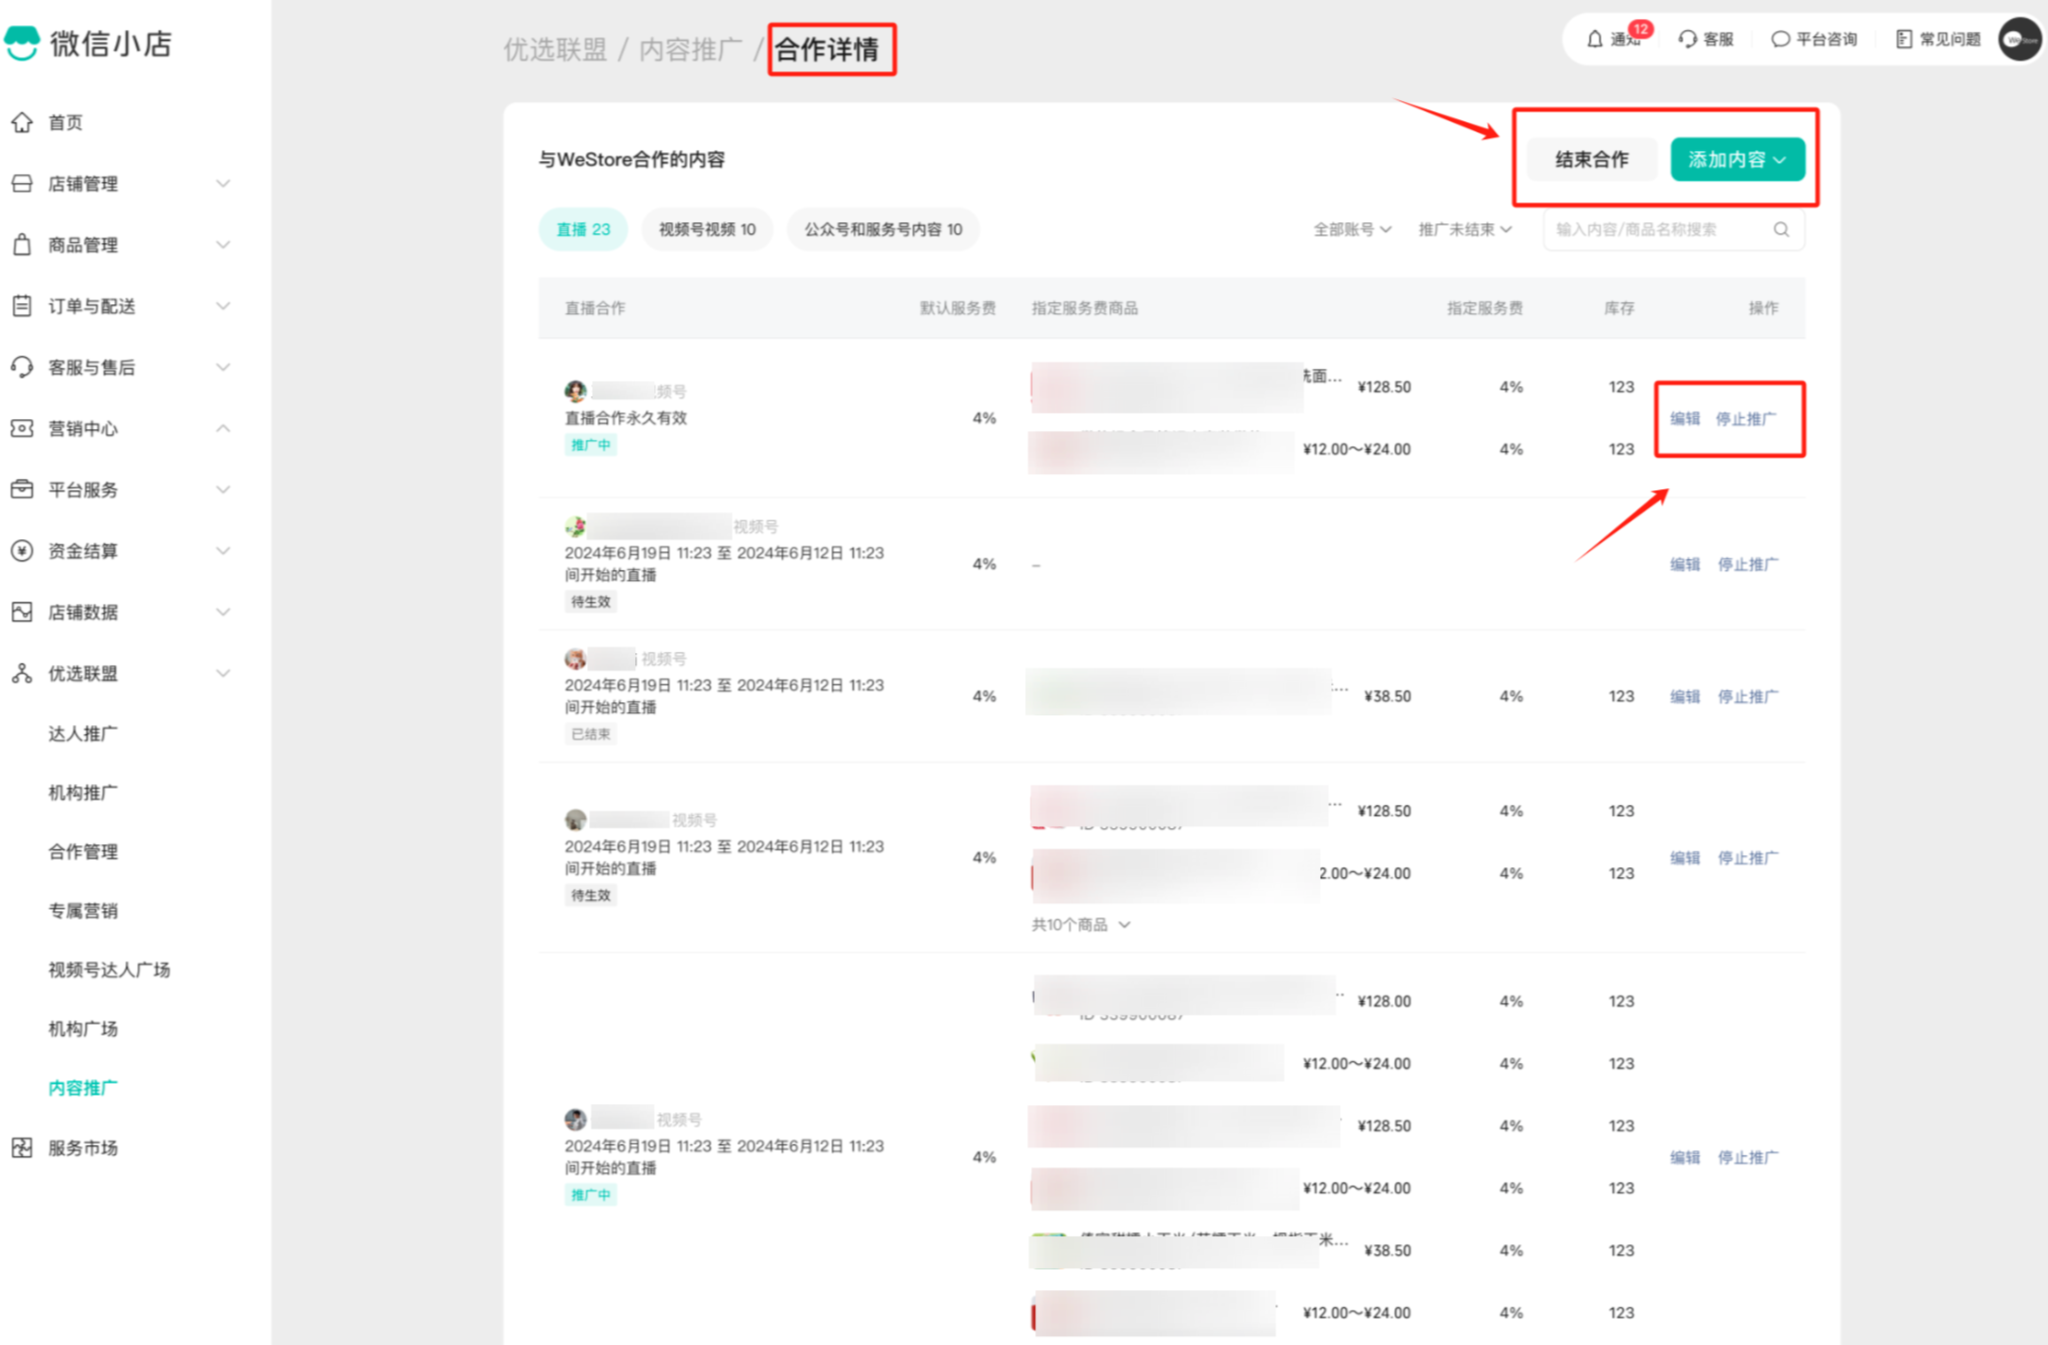Click 停止推广 for first live collaboration
The image size is (2048, 1345).
coord(1746,418)
